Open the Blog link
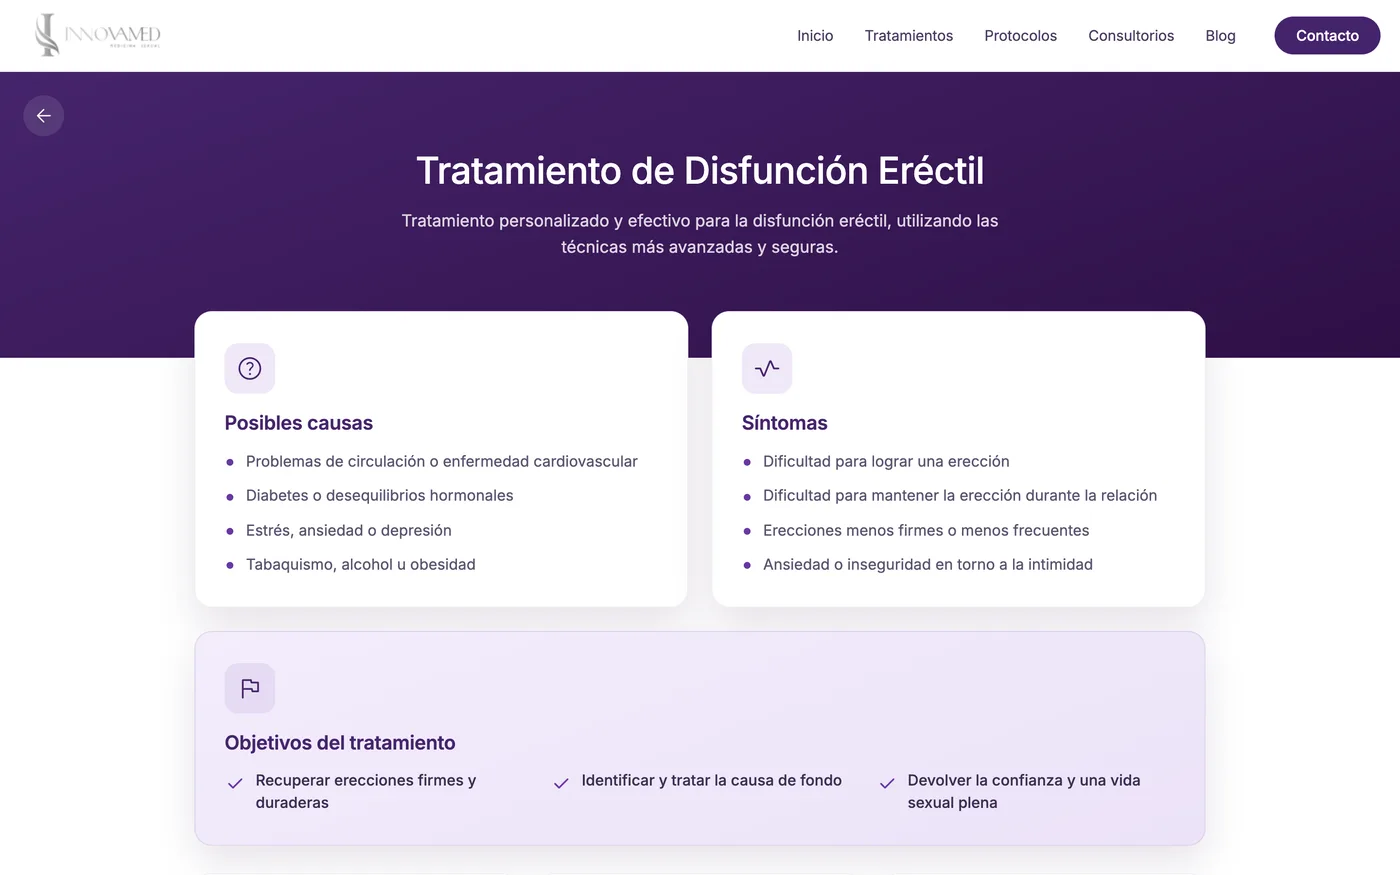 (x=1220, y=36)
